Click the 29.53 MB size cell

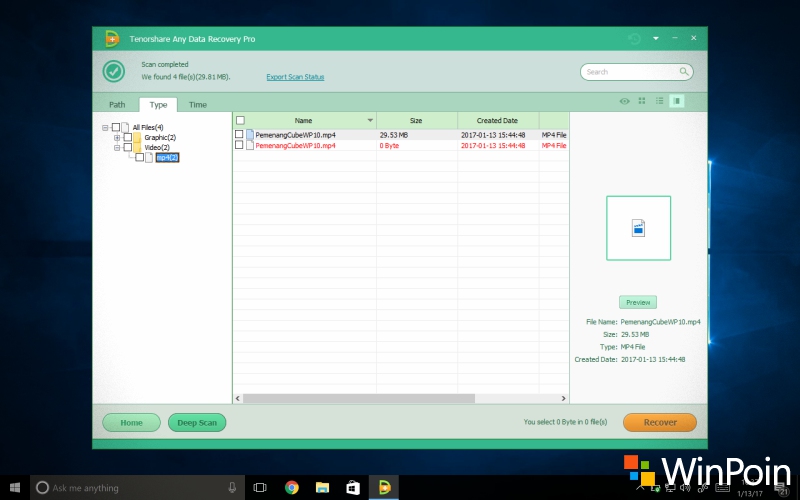tap(393, 135)
